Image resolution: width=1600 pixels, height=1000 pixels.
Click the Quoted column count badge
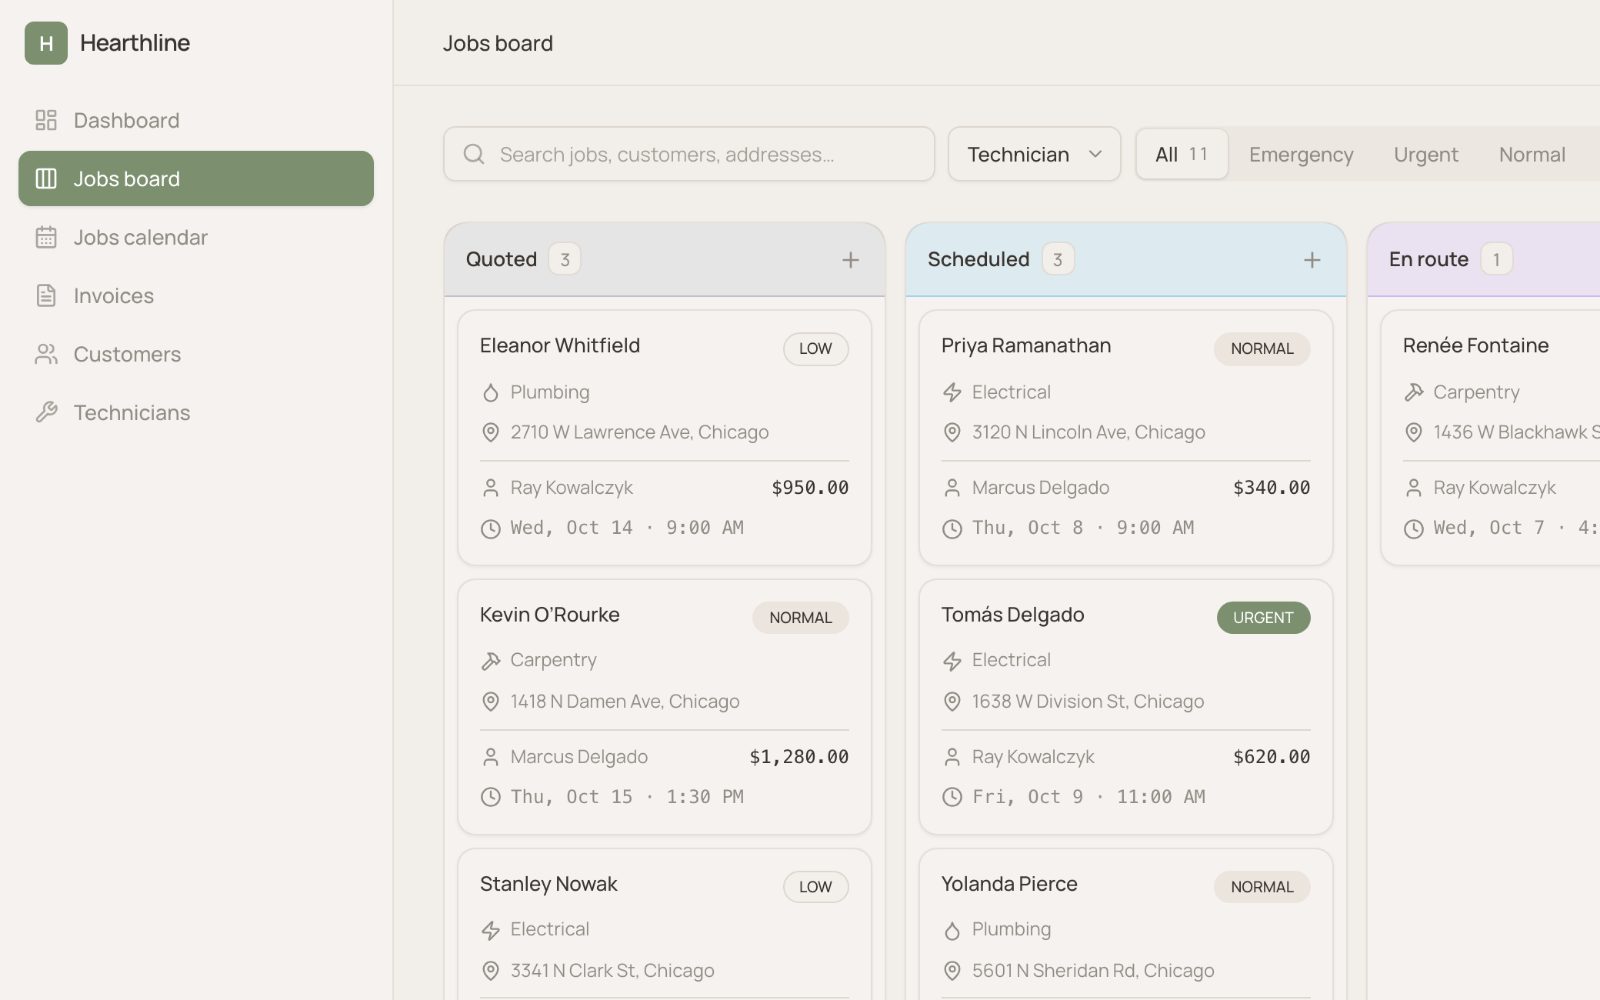[x=565, y=260]
